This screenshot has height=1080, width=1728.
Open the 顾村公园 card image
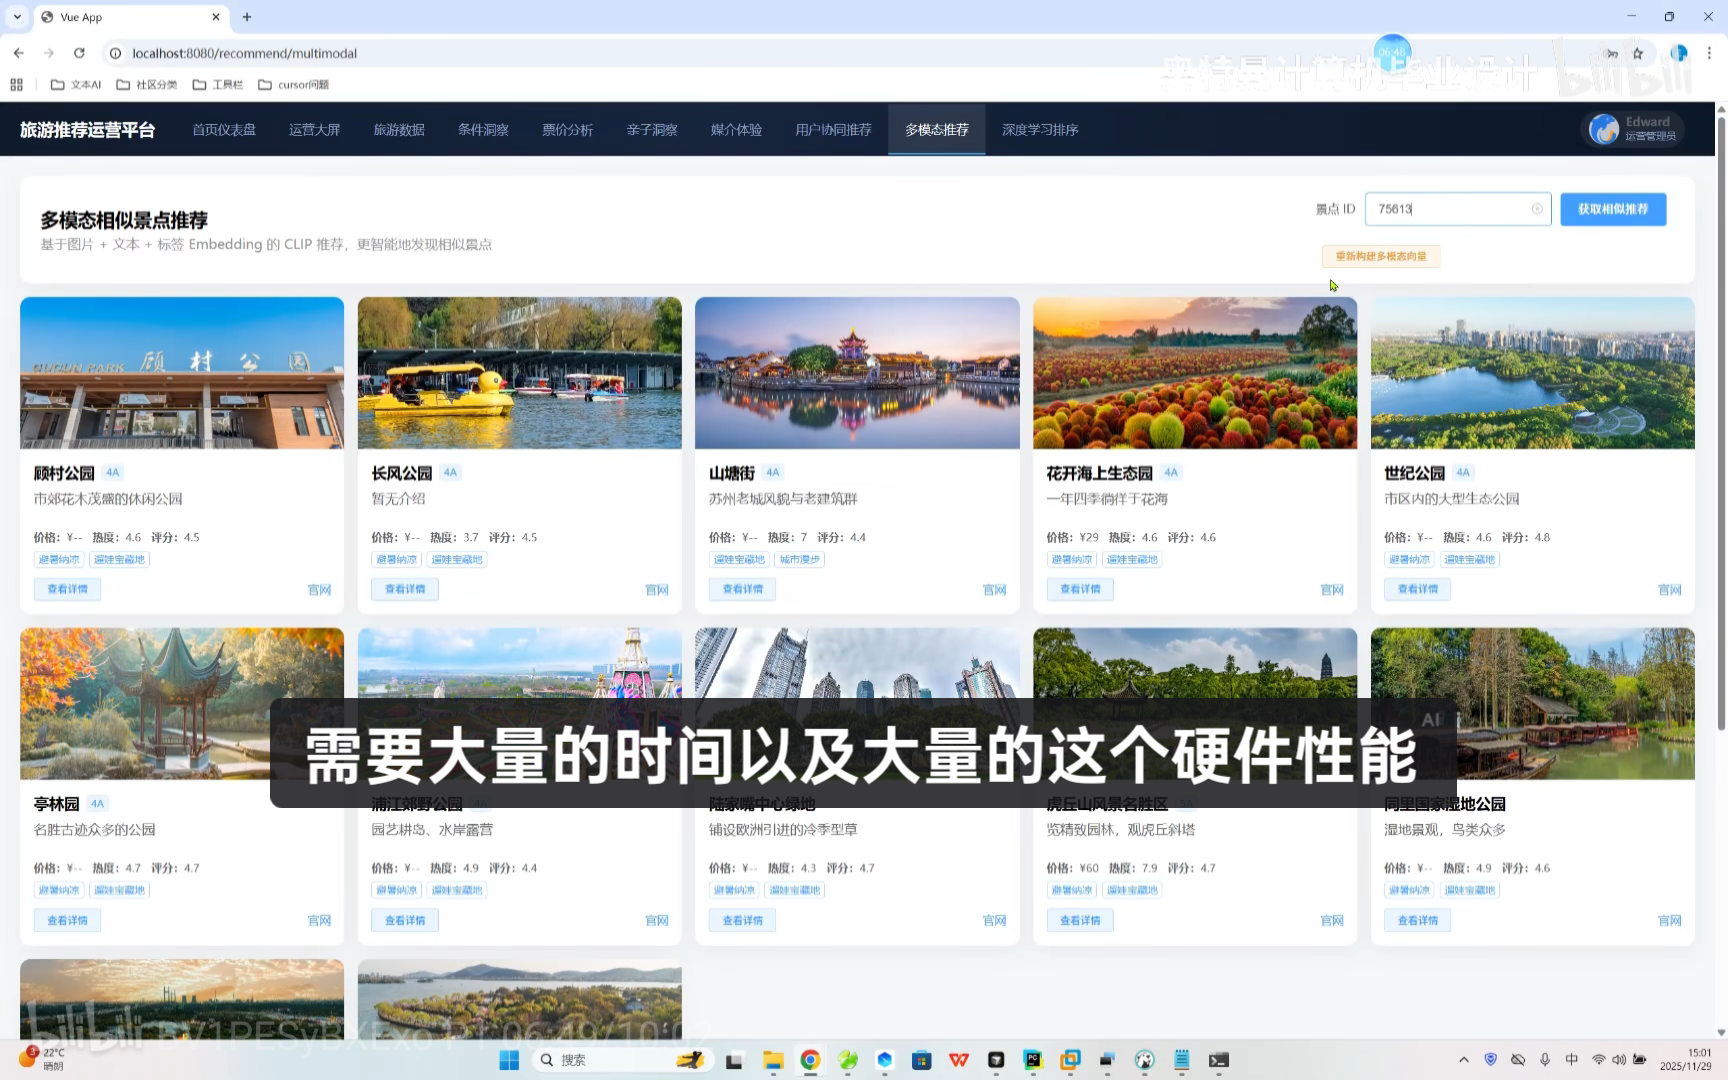182,373
